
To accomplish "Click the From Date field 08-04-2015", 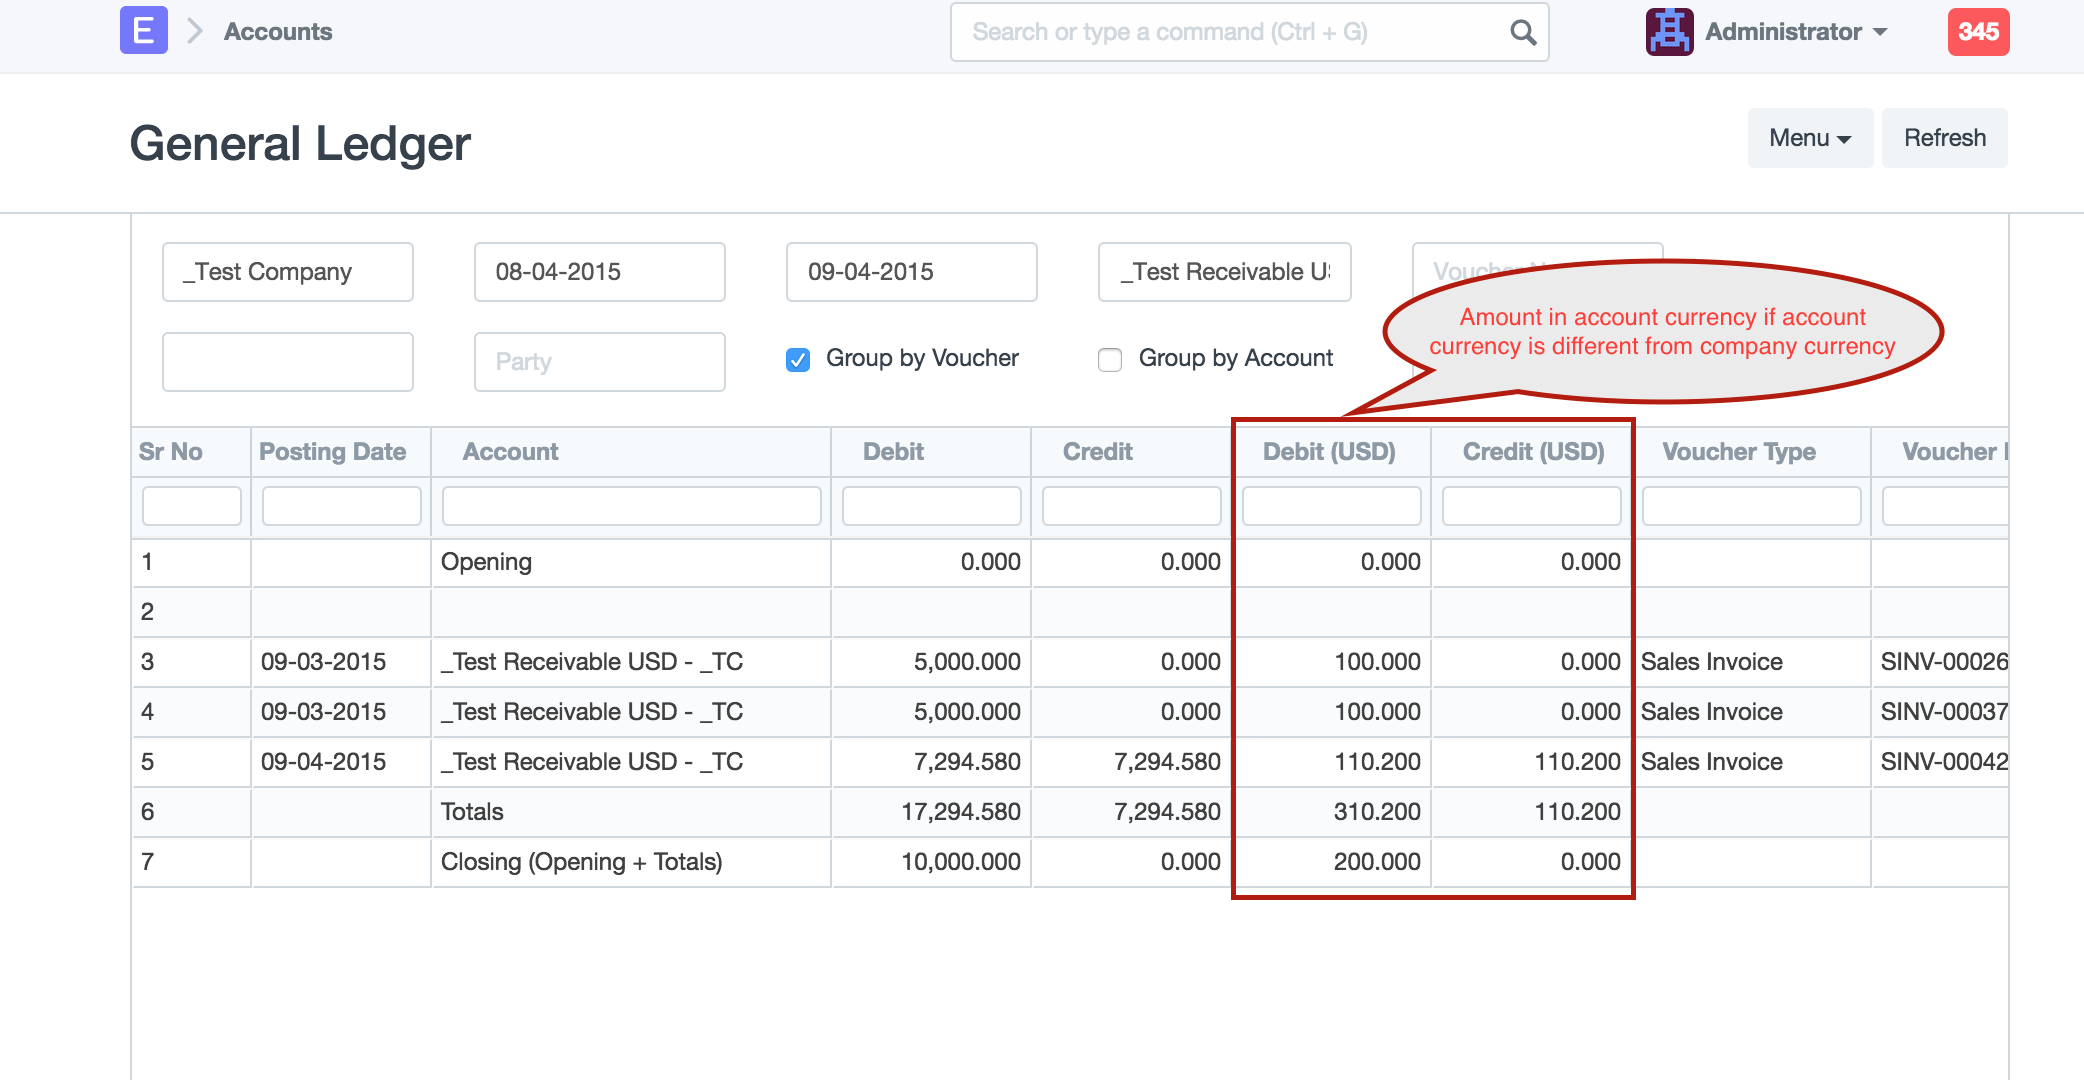I will [x=599, y=272].
